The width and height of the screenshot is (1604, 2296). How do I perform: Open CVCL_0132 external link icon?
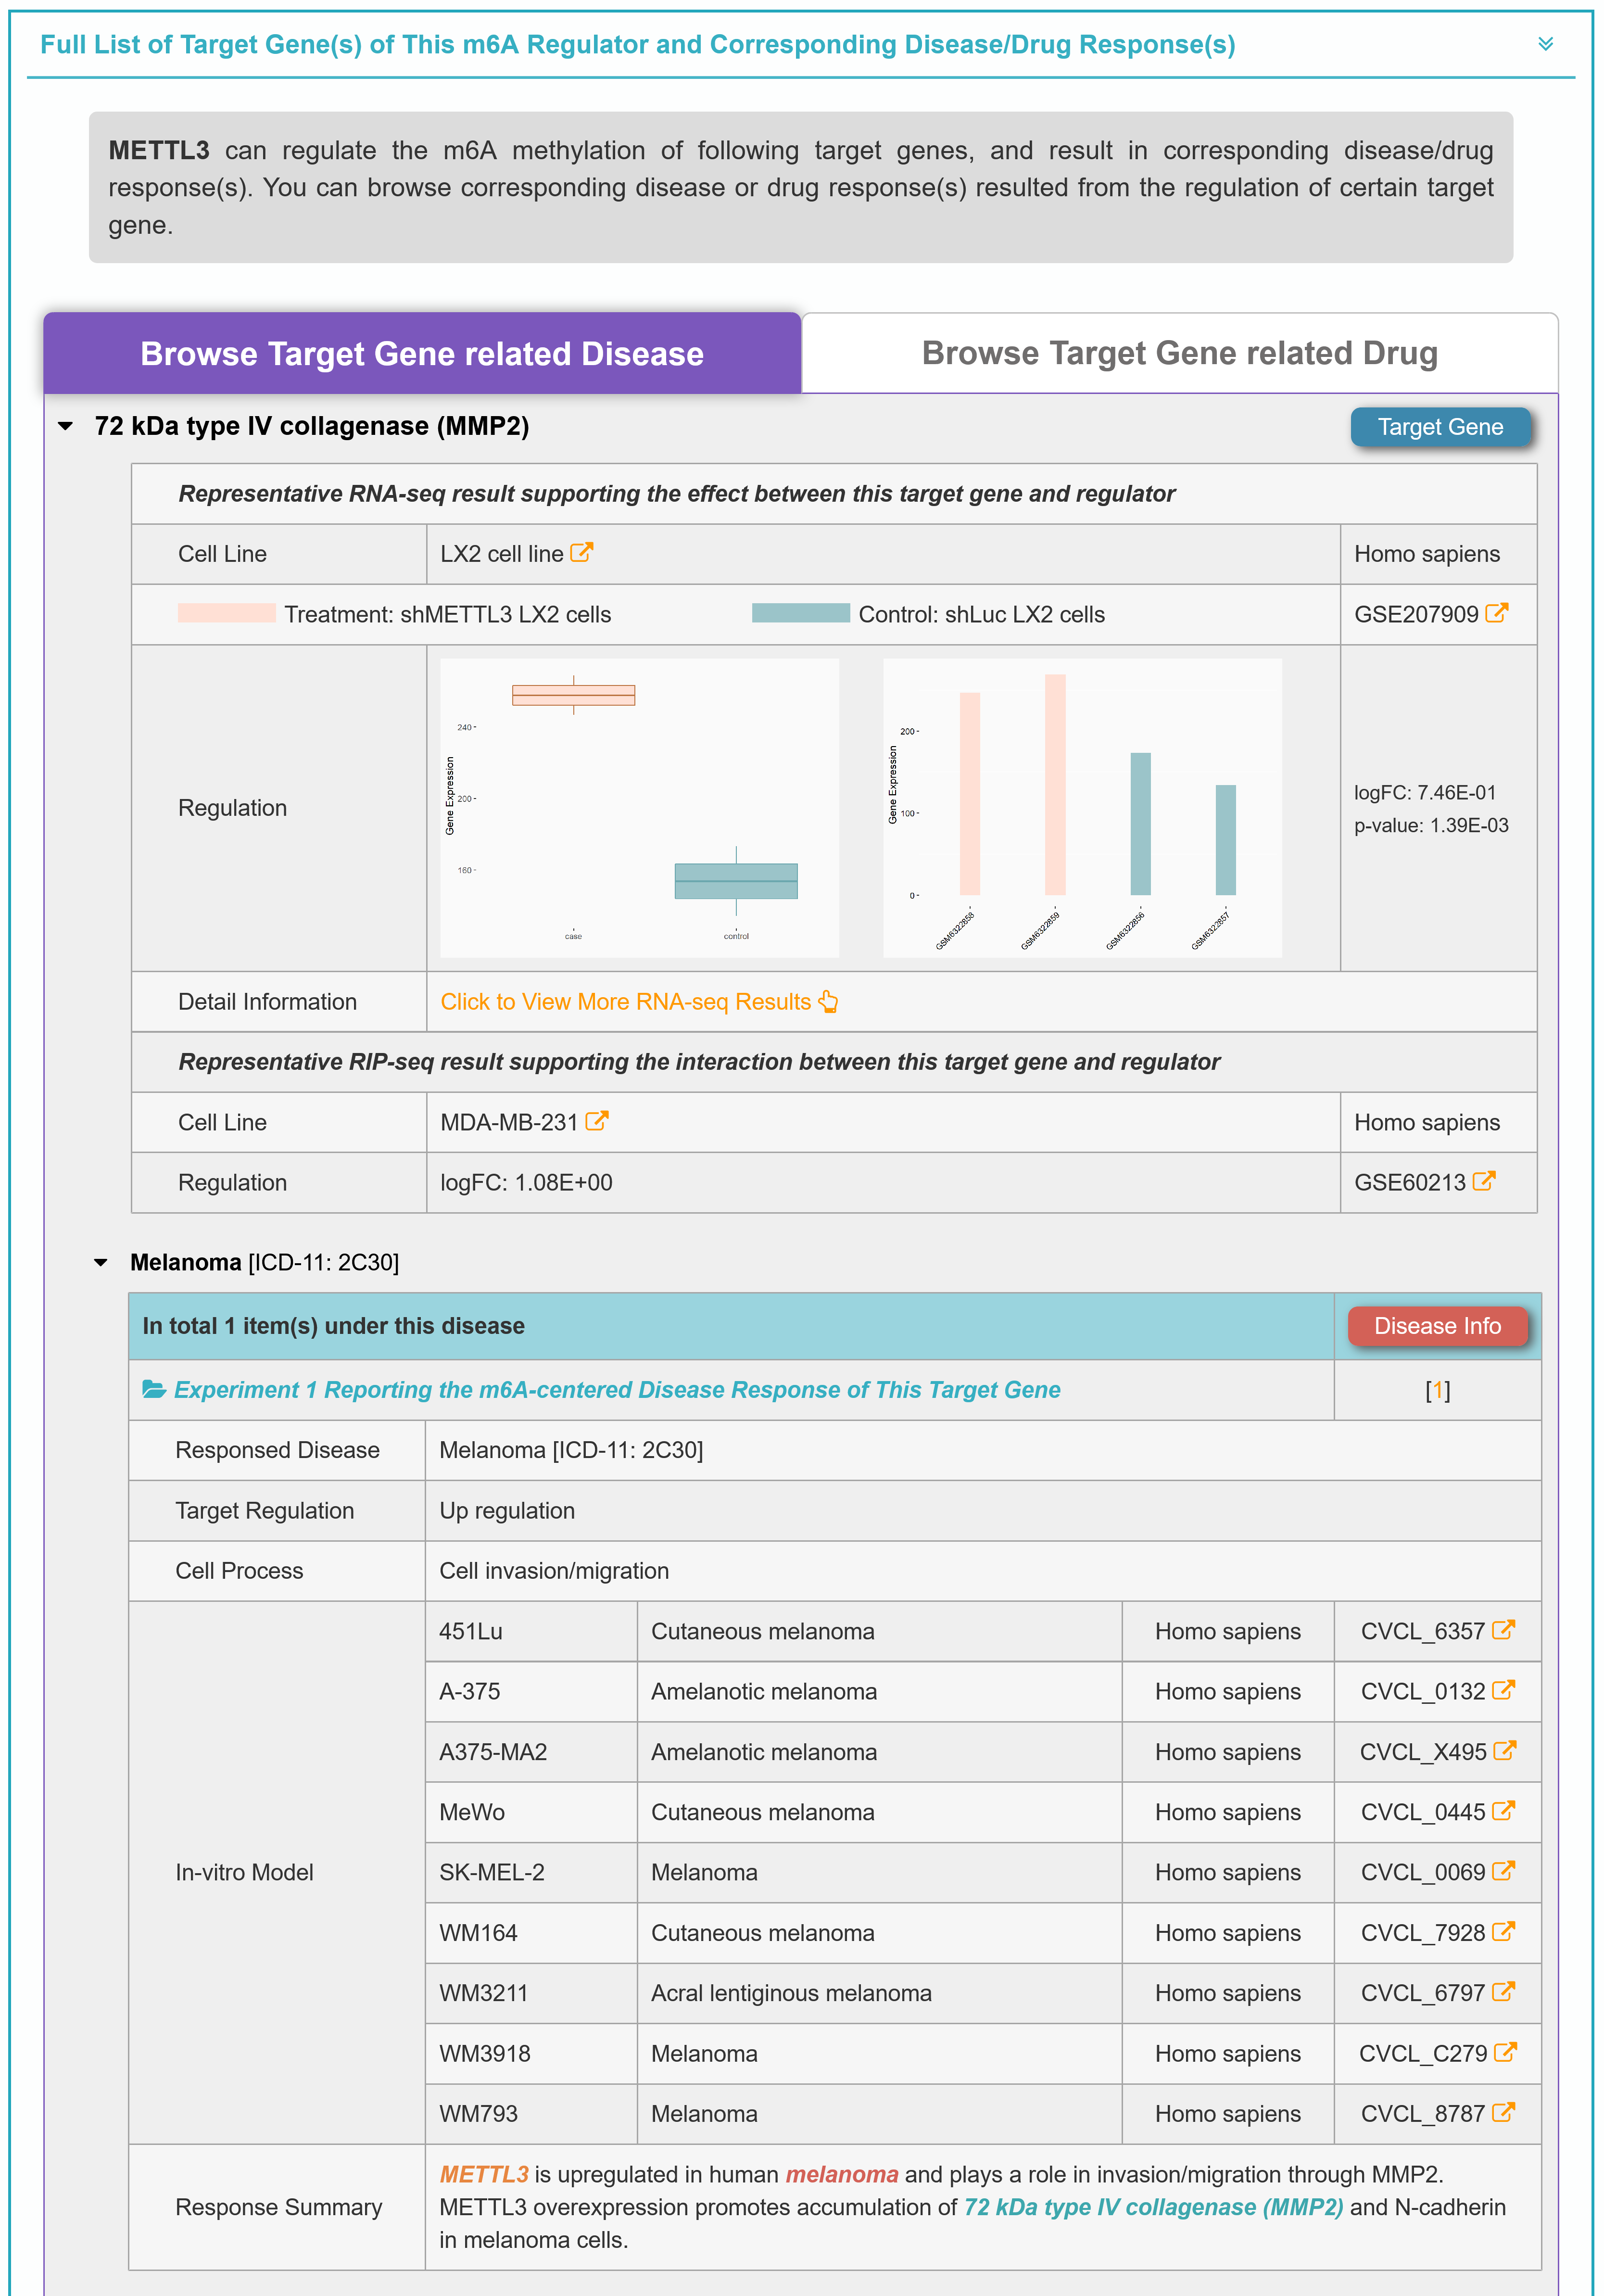click(1503, 1690)
